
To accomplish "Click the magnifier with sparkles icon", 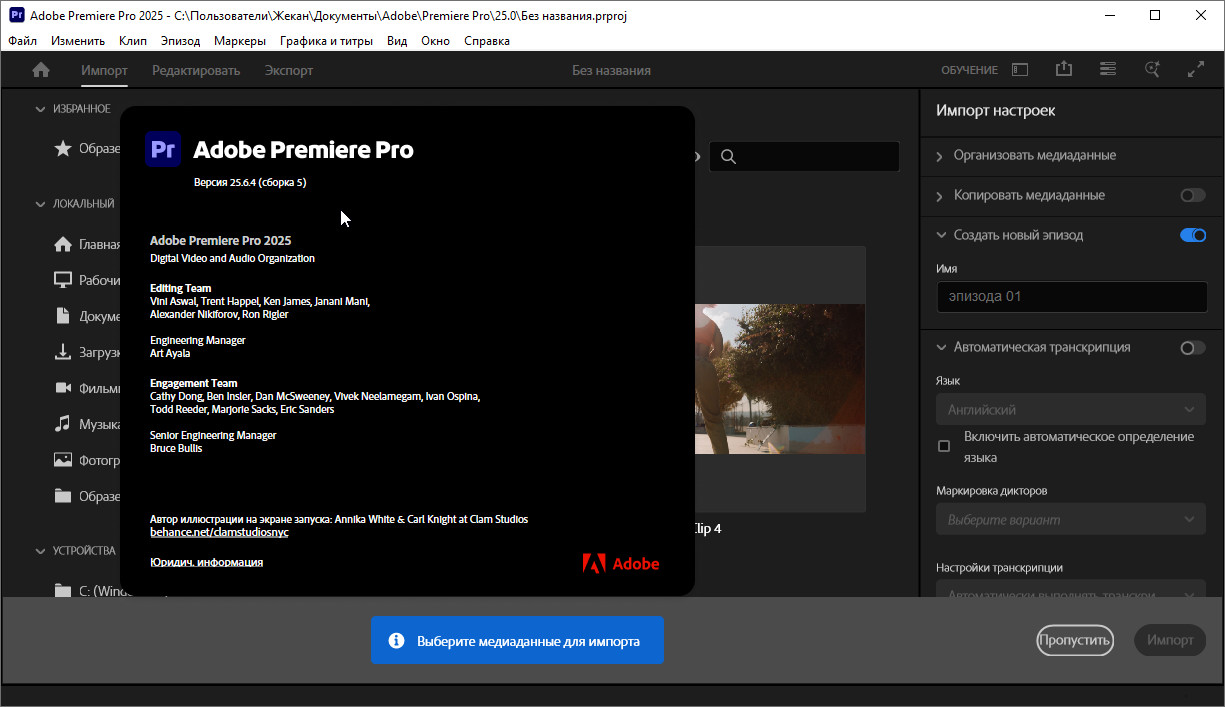I will (1152, 70).
